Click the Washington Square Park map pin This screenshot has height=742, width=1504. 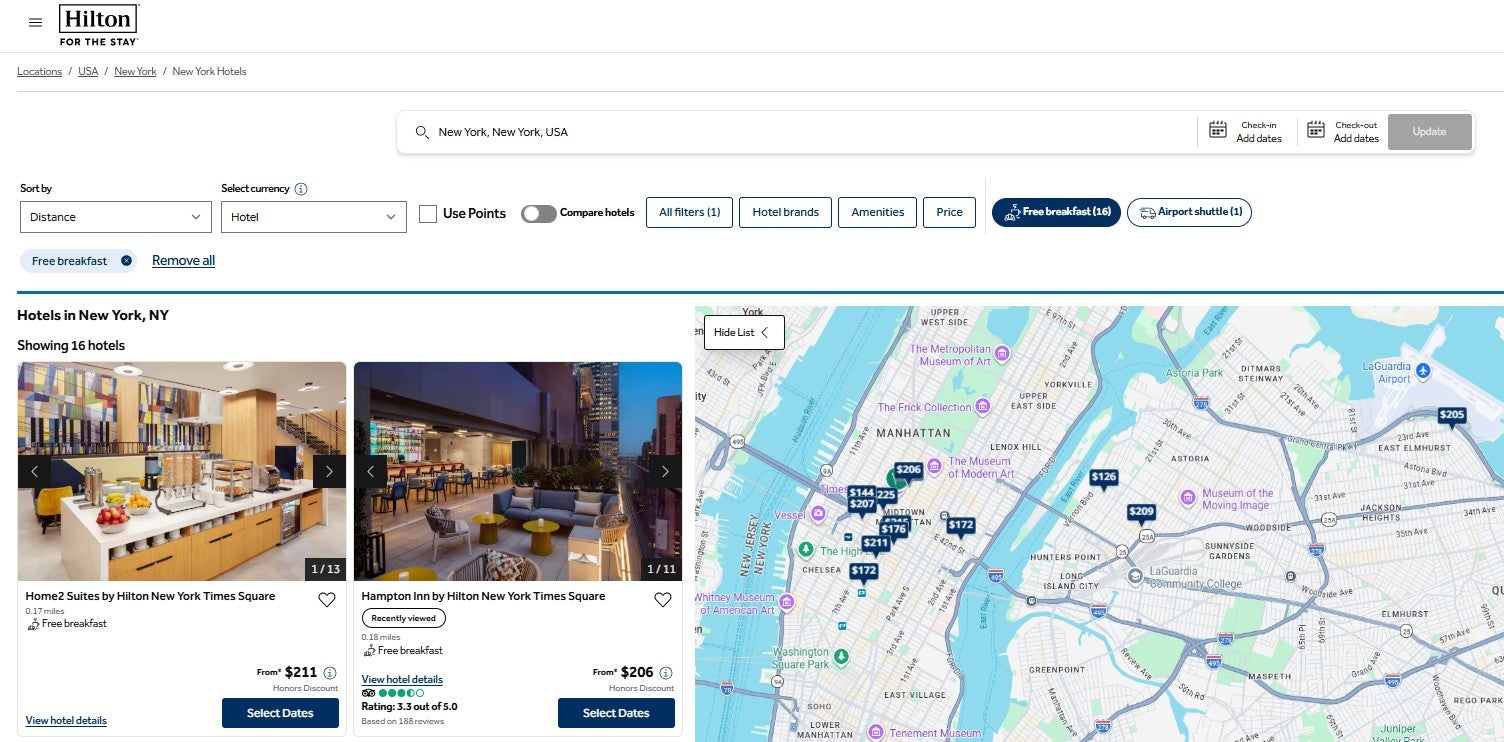point(841,656)
